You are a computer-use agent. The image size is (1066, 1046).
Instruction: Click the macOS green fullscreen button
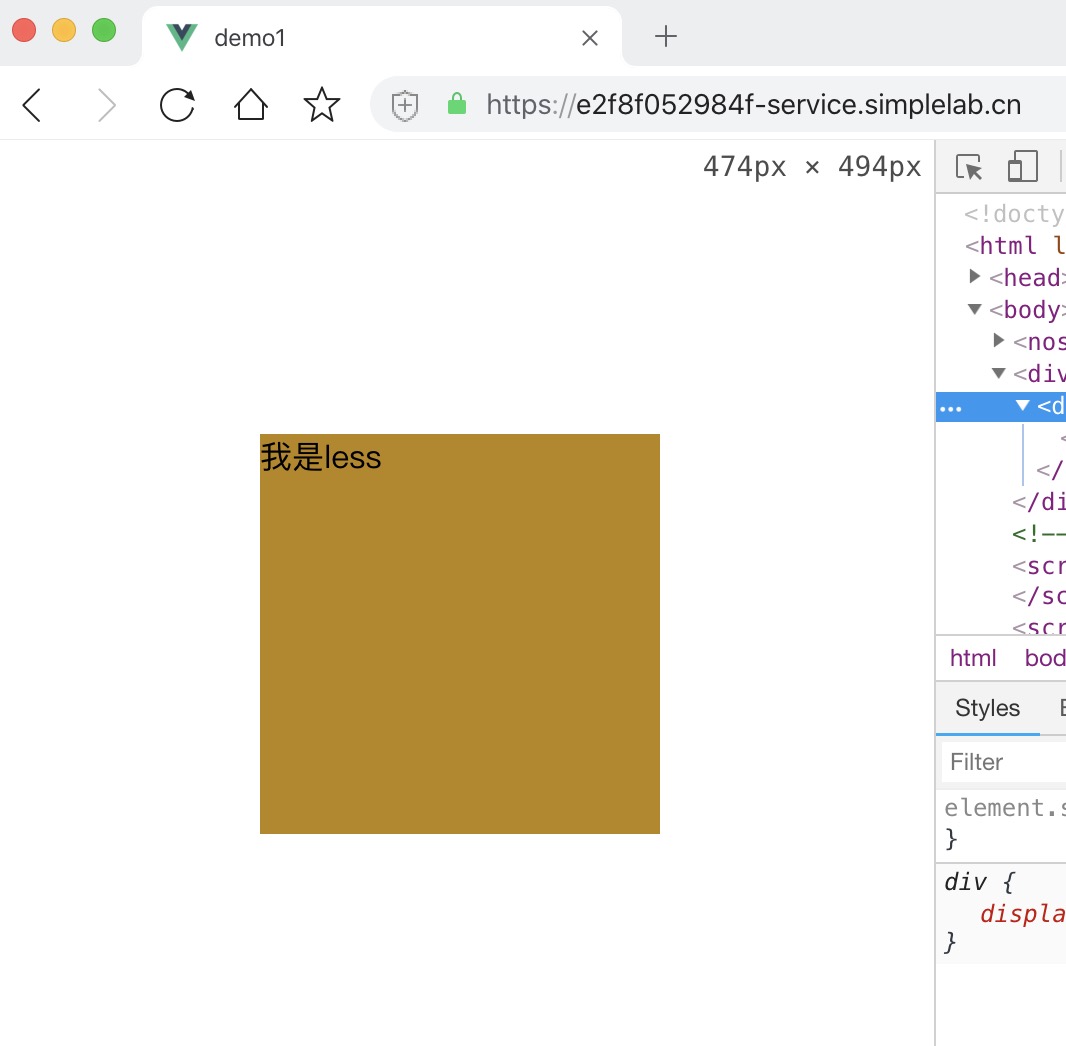(x=104, y=30)
